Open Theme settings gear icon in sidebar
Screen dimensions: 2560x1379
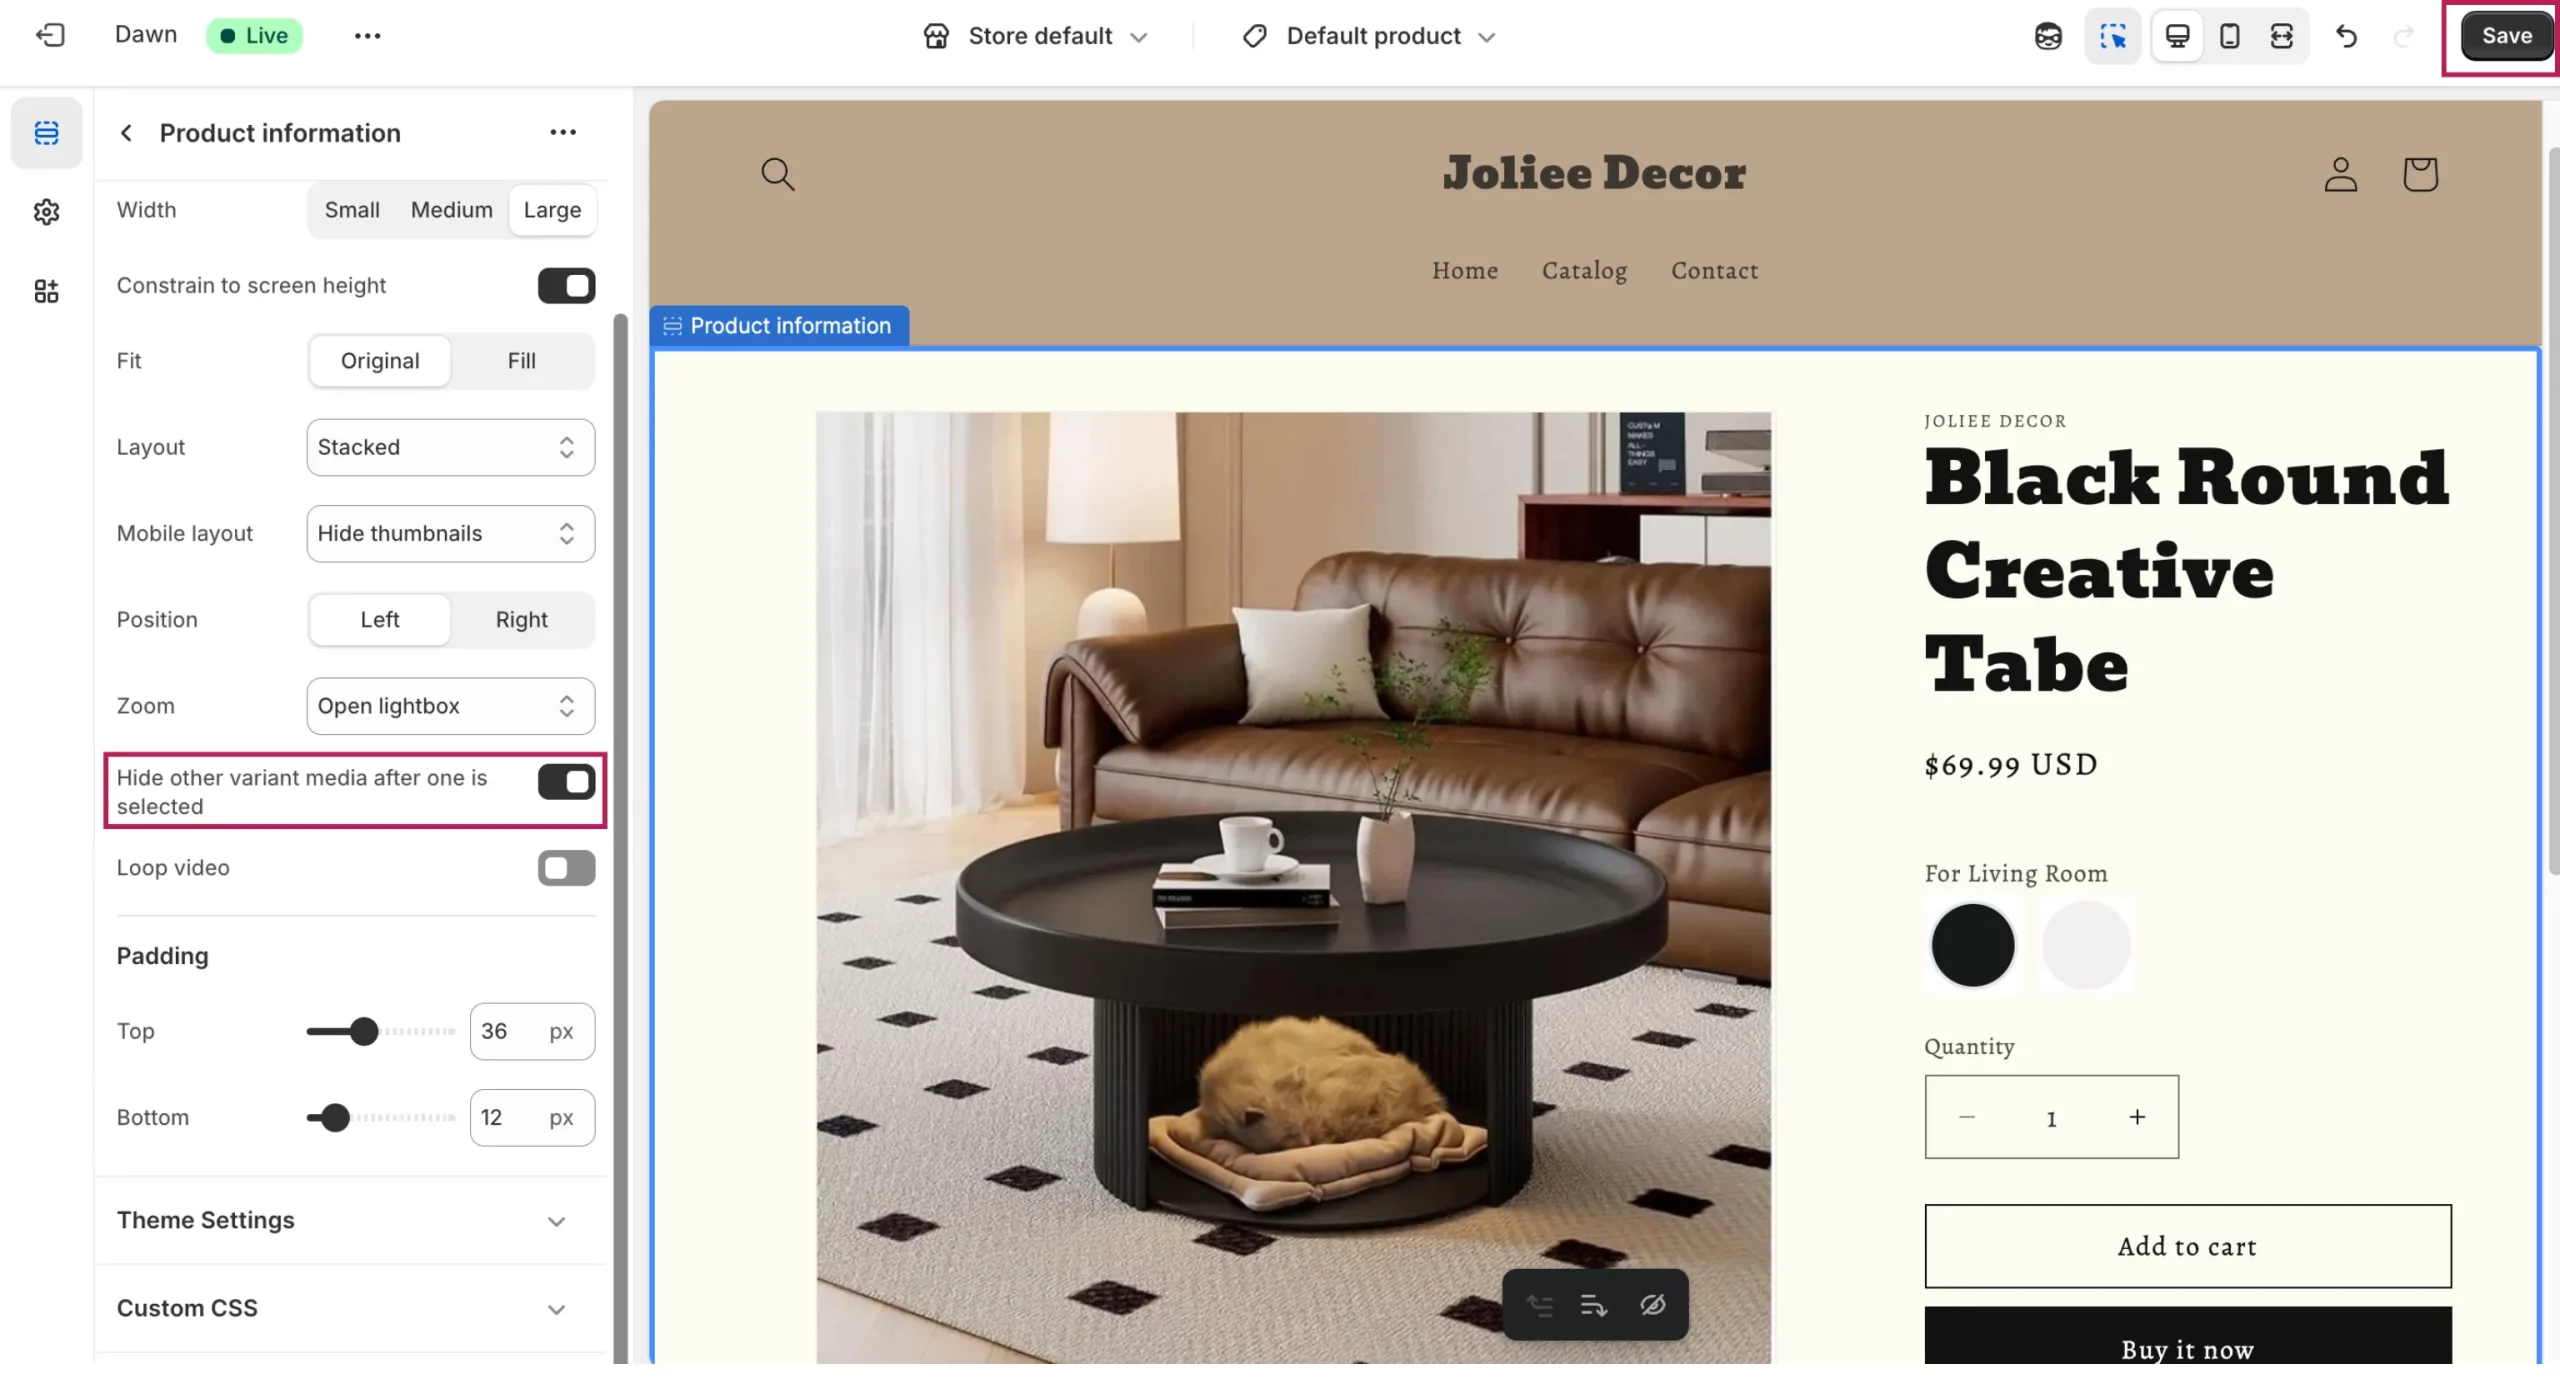pyautogui.click(x=46, y=211)
